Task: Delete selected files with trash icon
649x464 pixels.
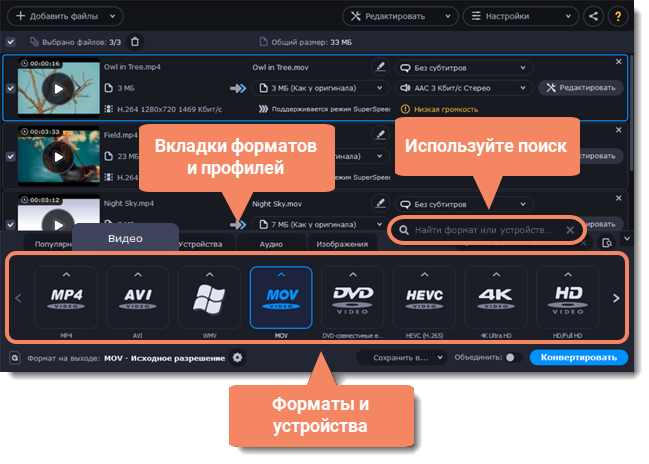Action: pos(136,41)
